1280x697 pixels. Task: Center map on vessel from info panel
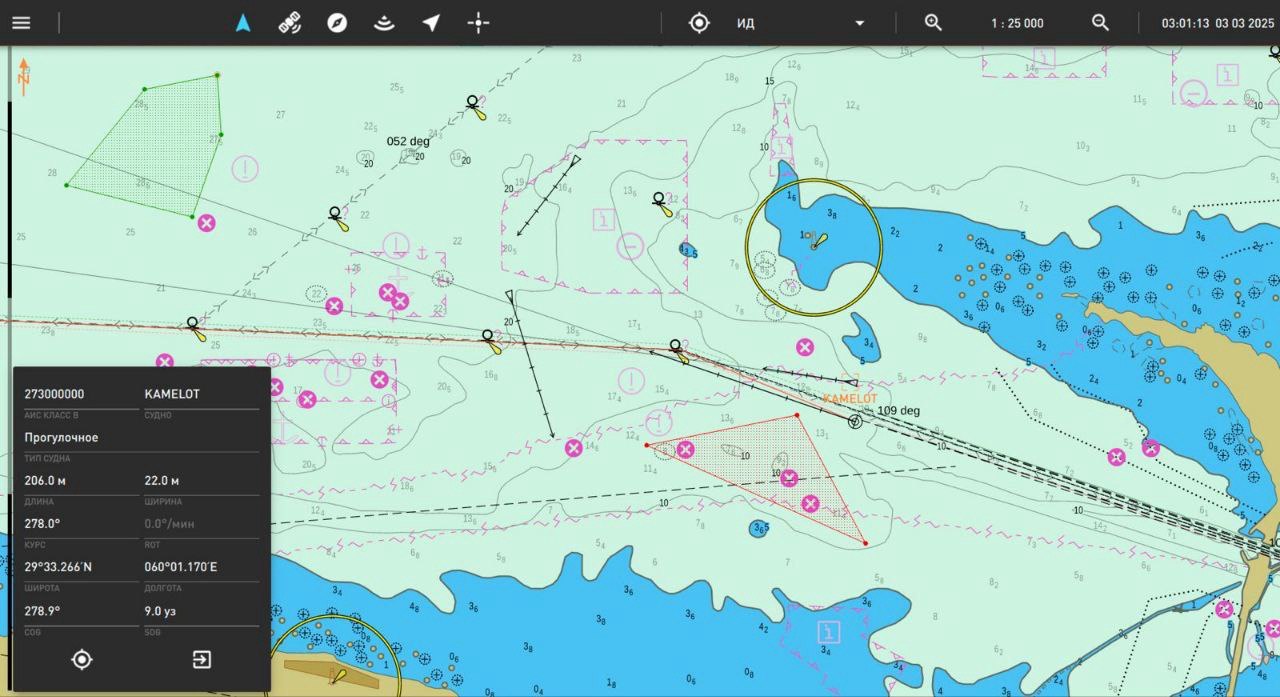click(82, 660)
